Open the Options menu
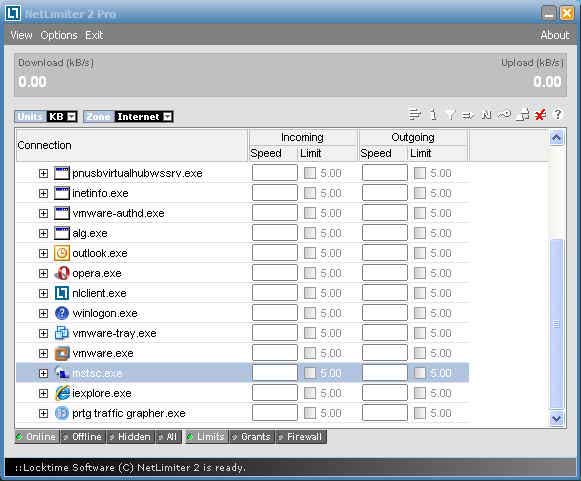Image resolution: width=581 pixels, height=481 pixels. [59, 35]
